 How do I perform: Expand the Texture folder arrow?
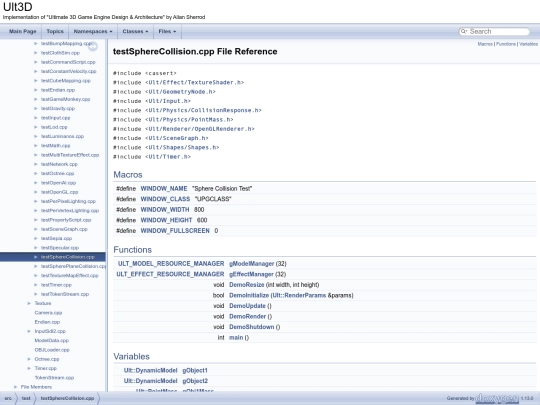click(29, 303)
